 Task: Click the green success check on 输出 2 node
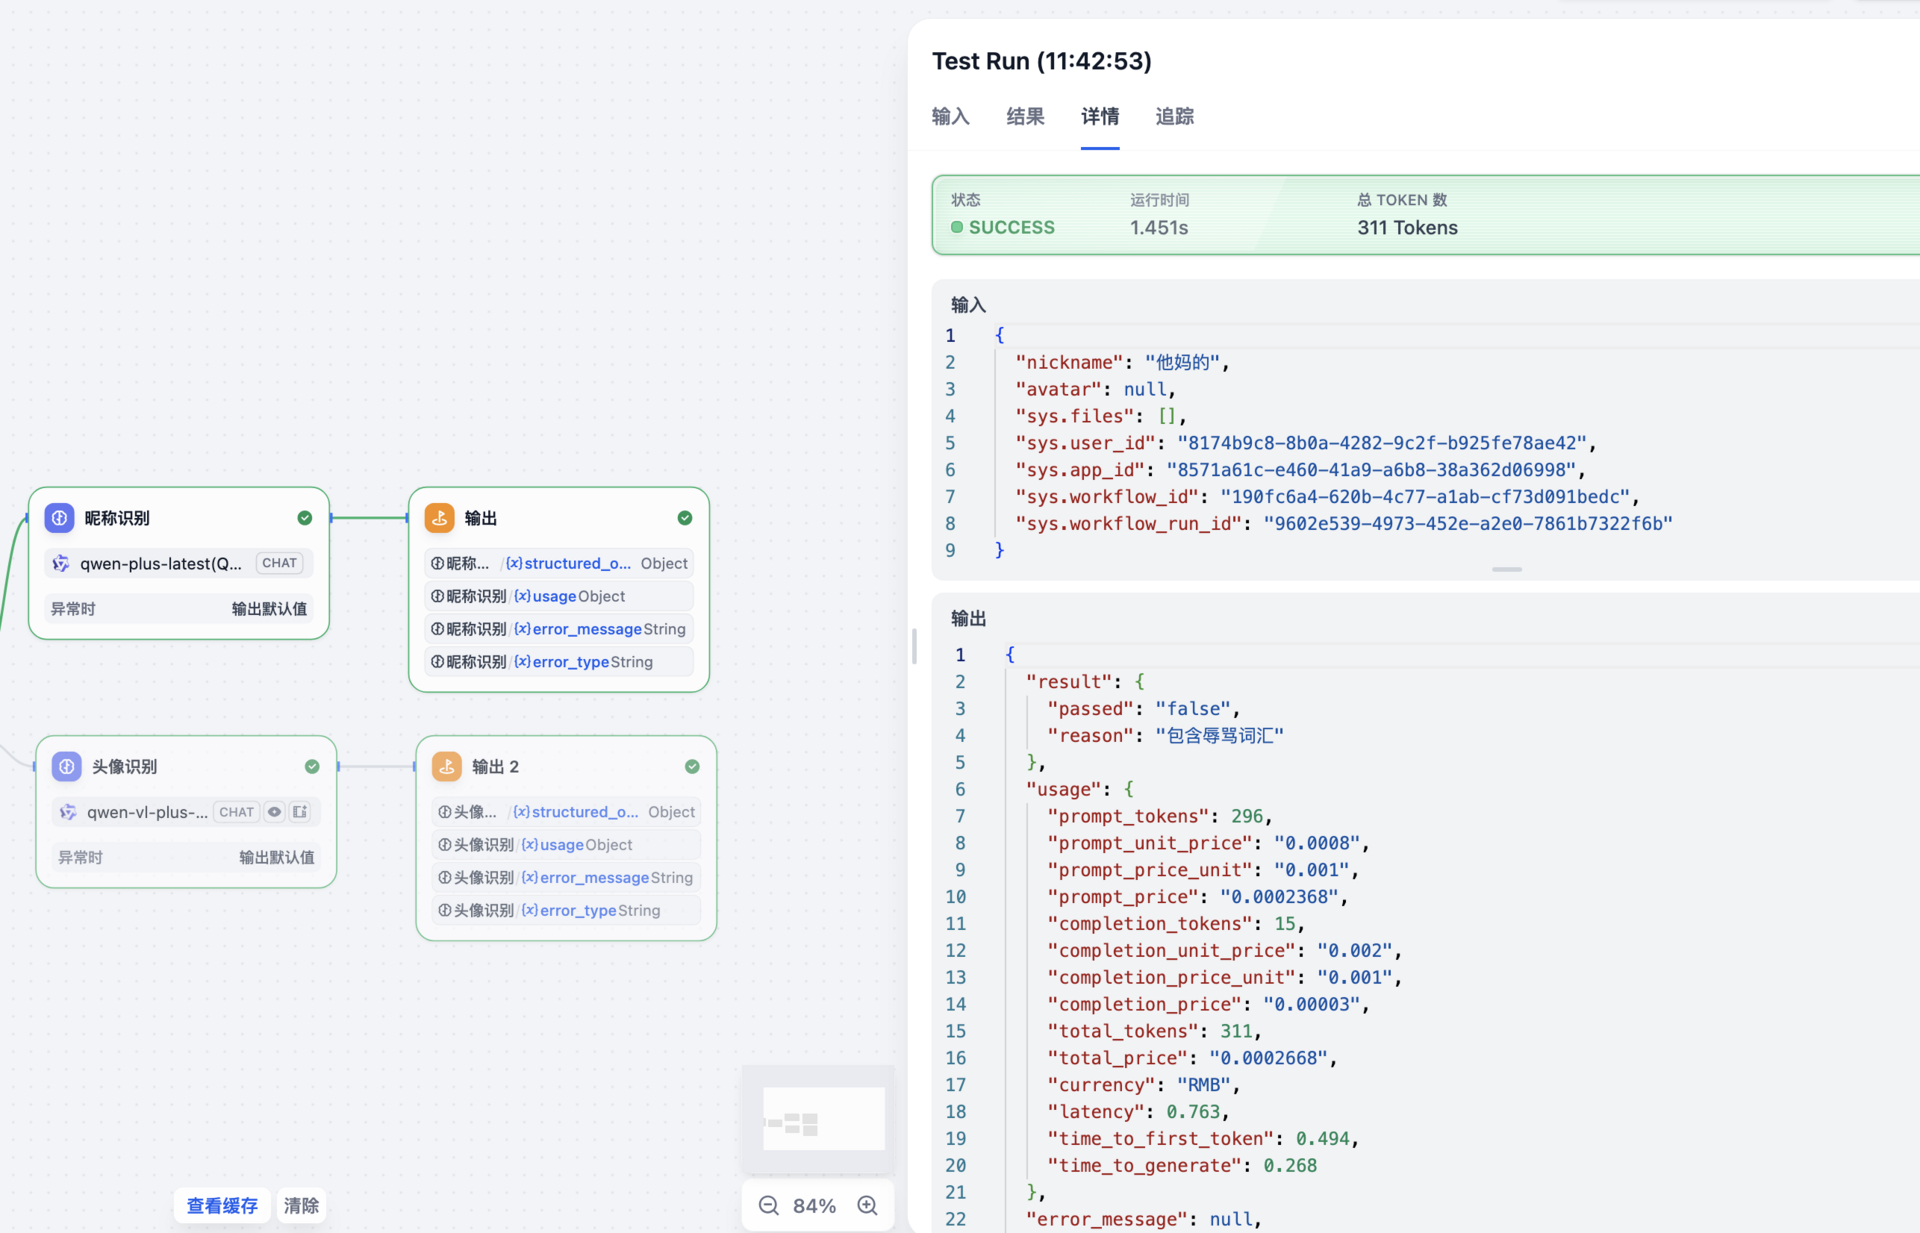pos(692,766)
